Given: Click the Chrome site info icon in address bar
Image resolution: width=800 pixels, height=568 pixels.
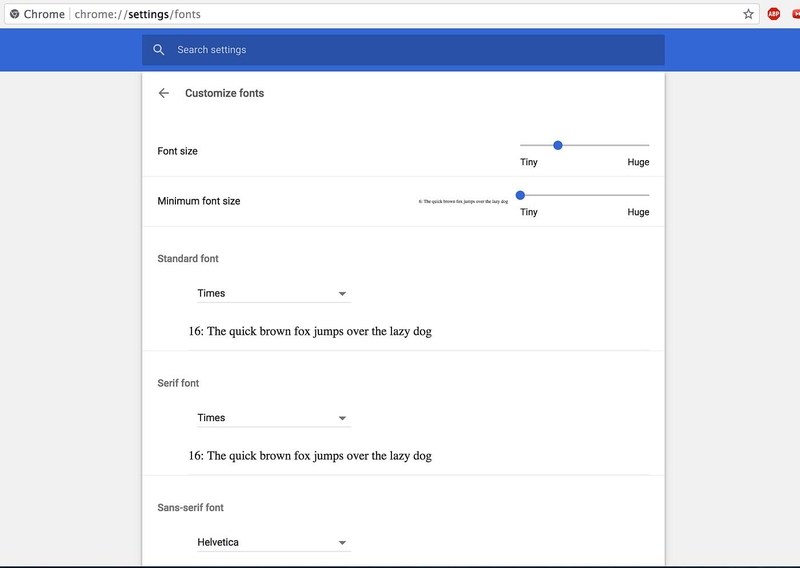Looking at the screenshot, I should [14, 14].
